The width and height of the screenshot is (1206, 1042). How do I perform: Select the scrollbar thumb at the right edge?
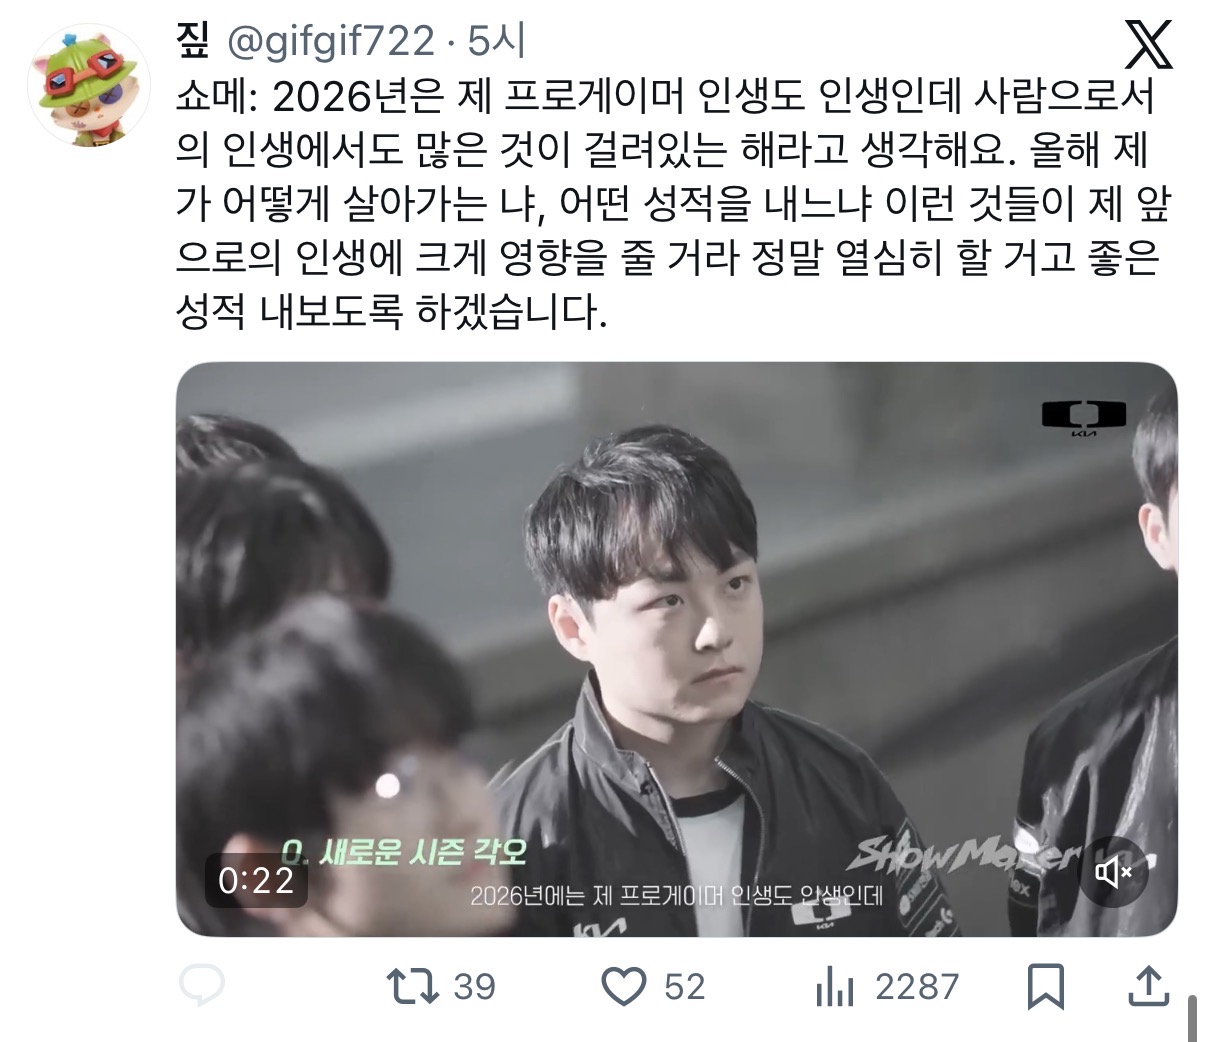pos(1192,1018)
